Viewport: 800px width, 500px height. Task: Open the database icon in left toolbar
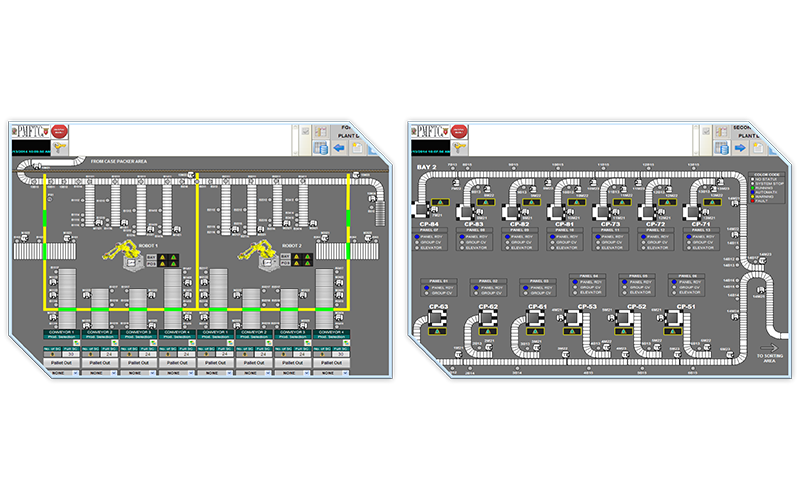pyautogui.click(x=320, y=148)
